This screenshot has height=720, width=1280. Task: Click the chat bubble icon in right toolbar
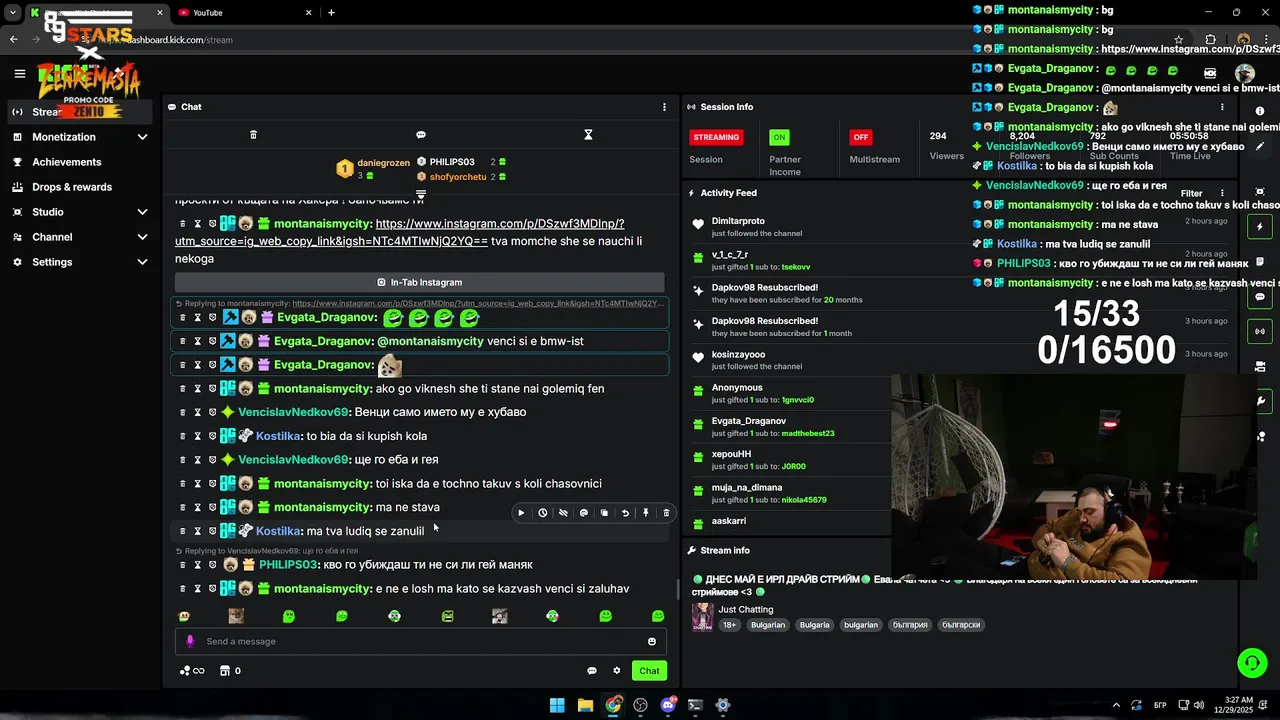coord(1260,297)
